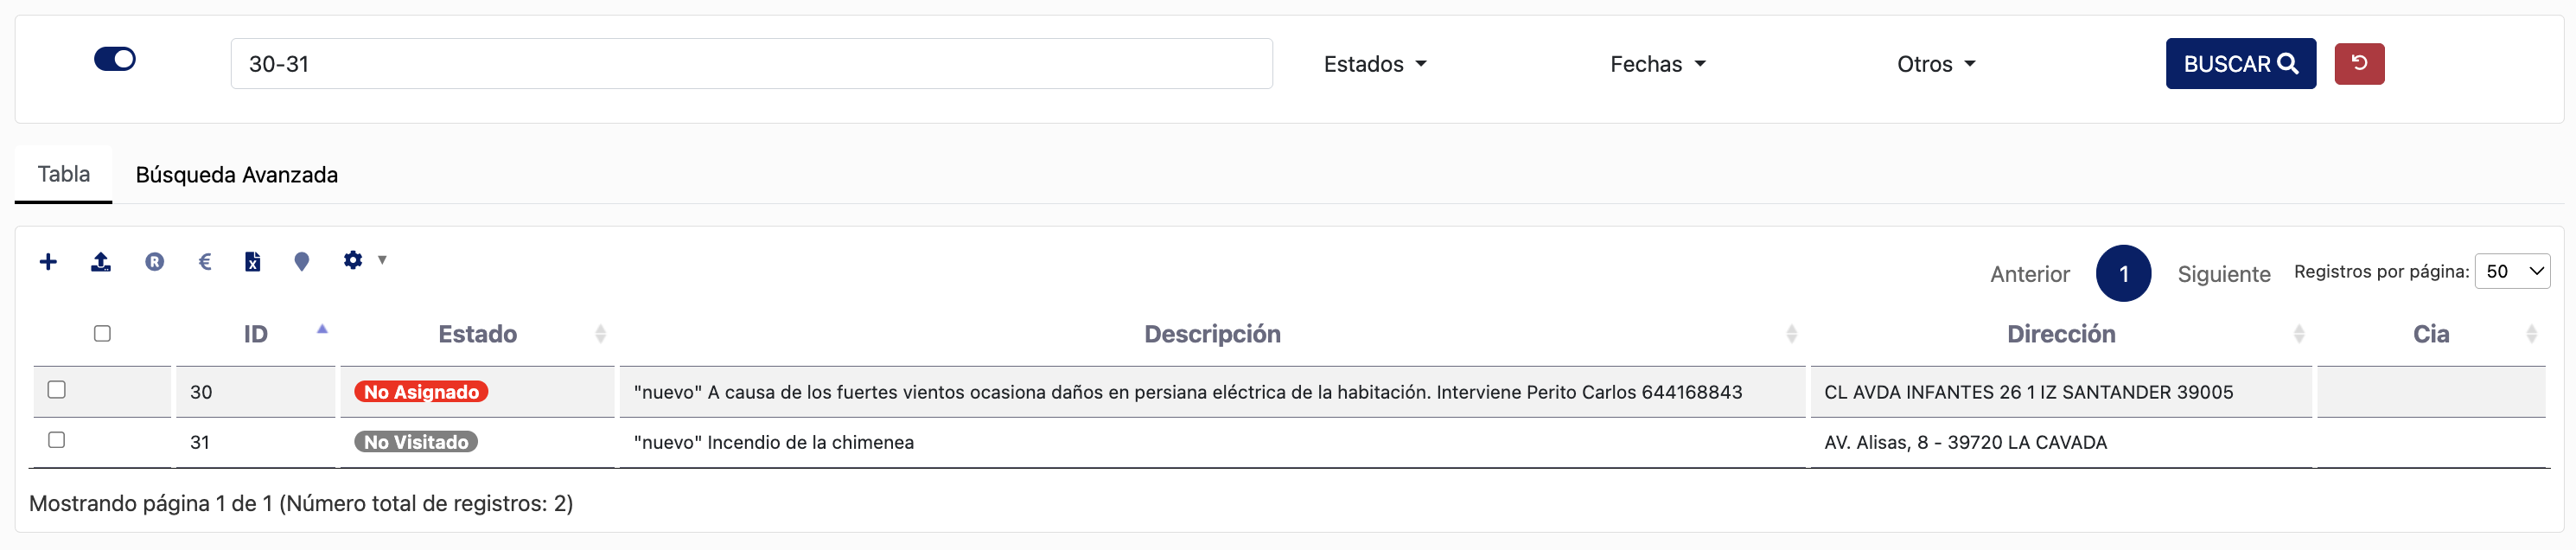Open map with the location pin icon
Viewport: 2576px width, 550px height.
(x=302, y=262)
